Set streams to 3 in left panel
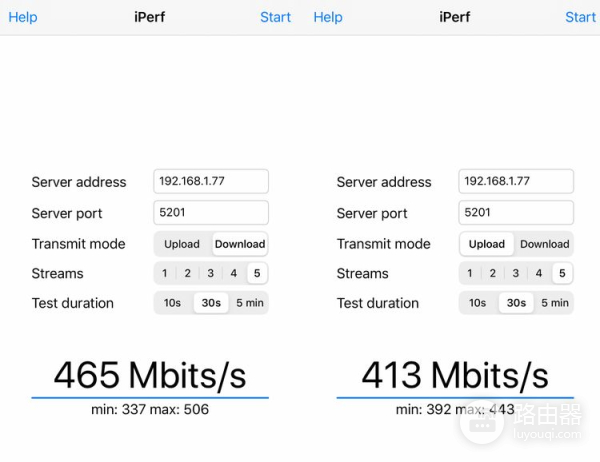The width and height of the screenshot is (600, 462). [x=211, y=273]
